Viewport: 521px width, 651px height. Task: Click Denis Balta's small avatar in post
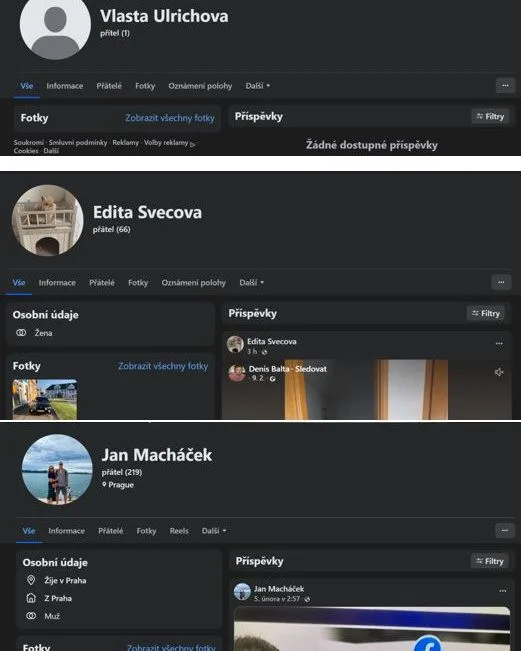pos(237,372)
